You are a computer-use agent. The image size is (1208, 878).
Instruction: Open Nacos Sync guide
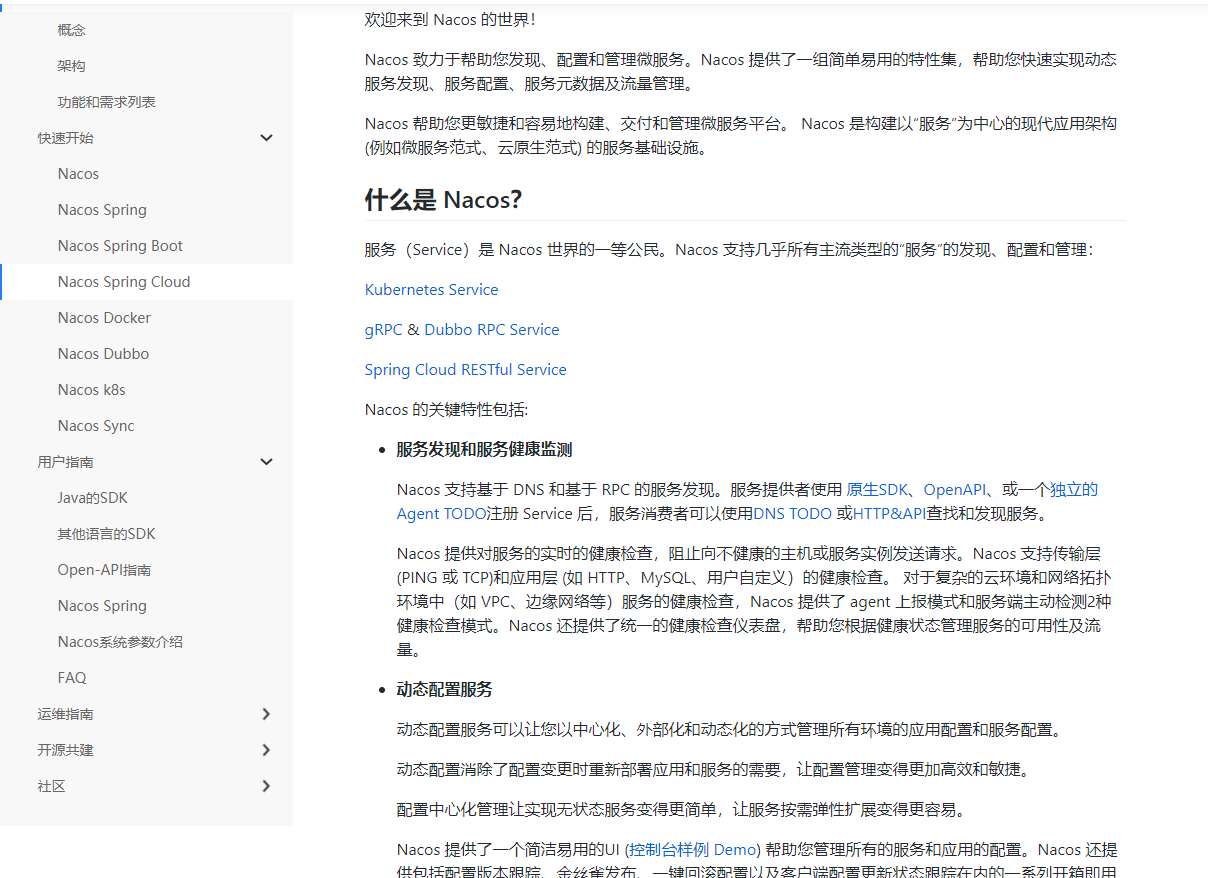pyautogui.click(x=96, y=426)
